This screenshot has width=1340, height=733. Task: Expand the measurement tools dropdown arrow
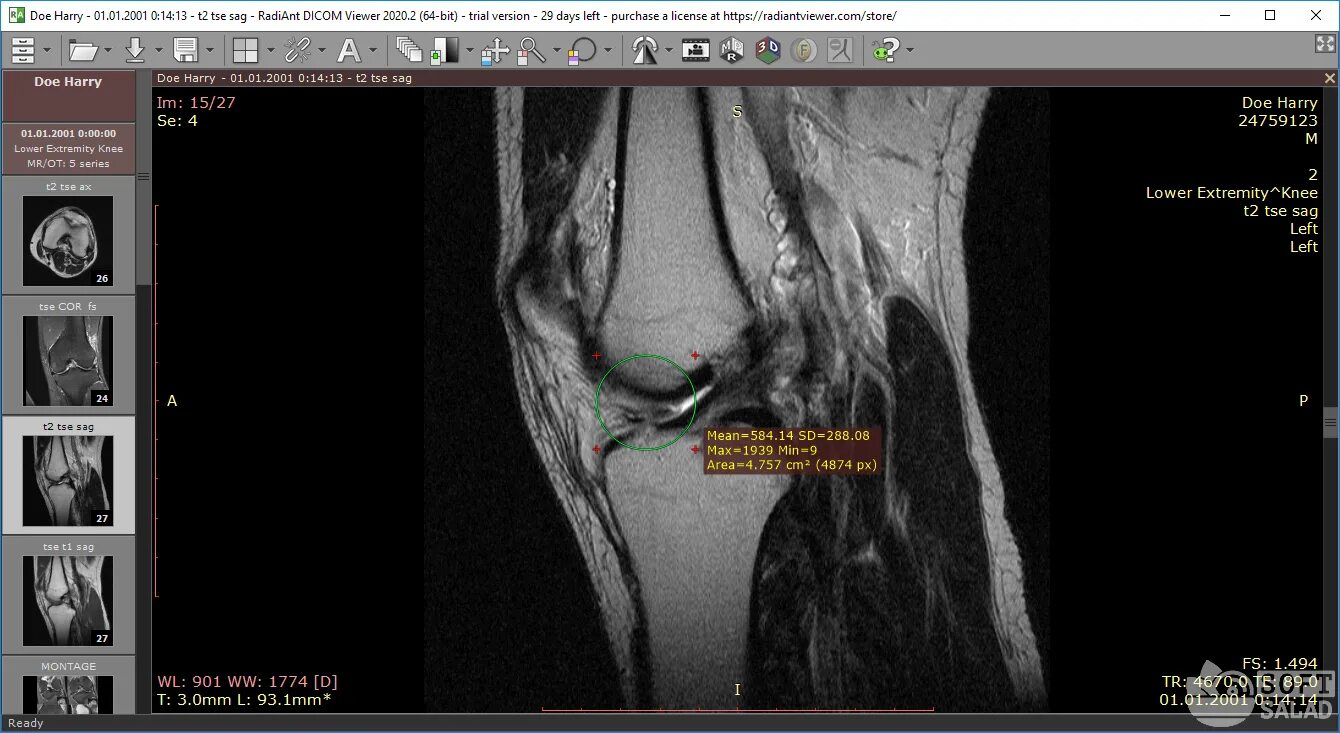(607, 50)
